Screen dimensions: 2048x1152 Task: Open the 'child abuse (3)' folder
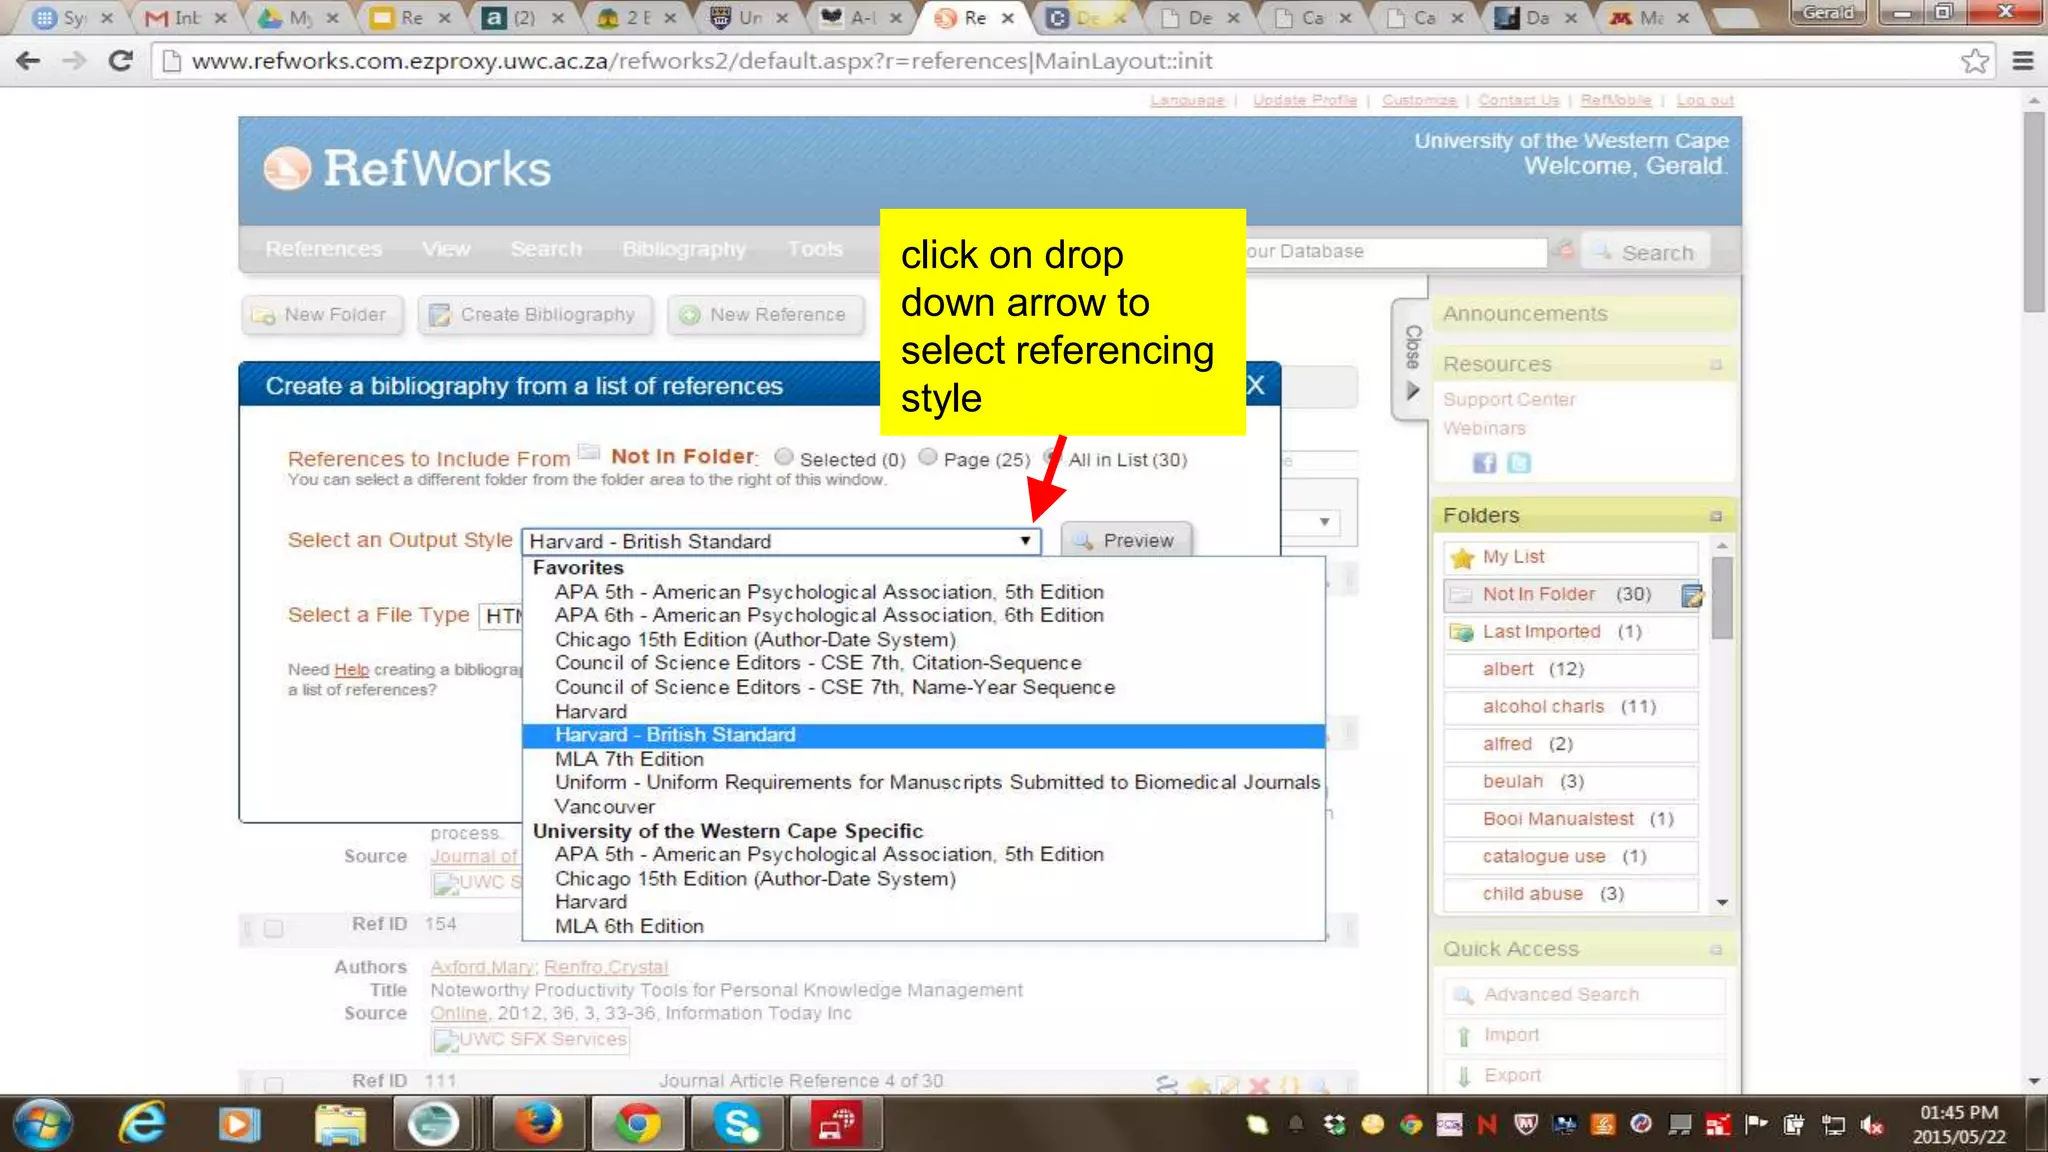(1569, 894)
